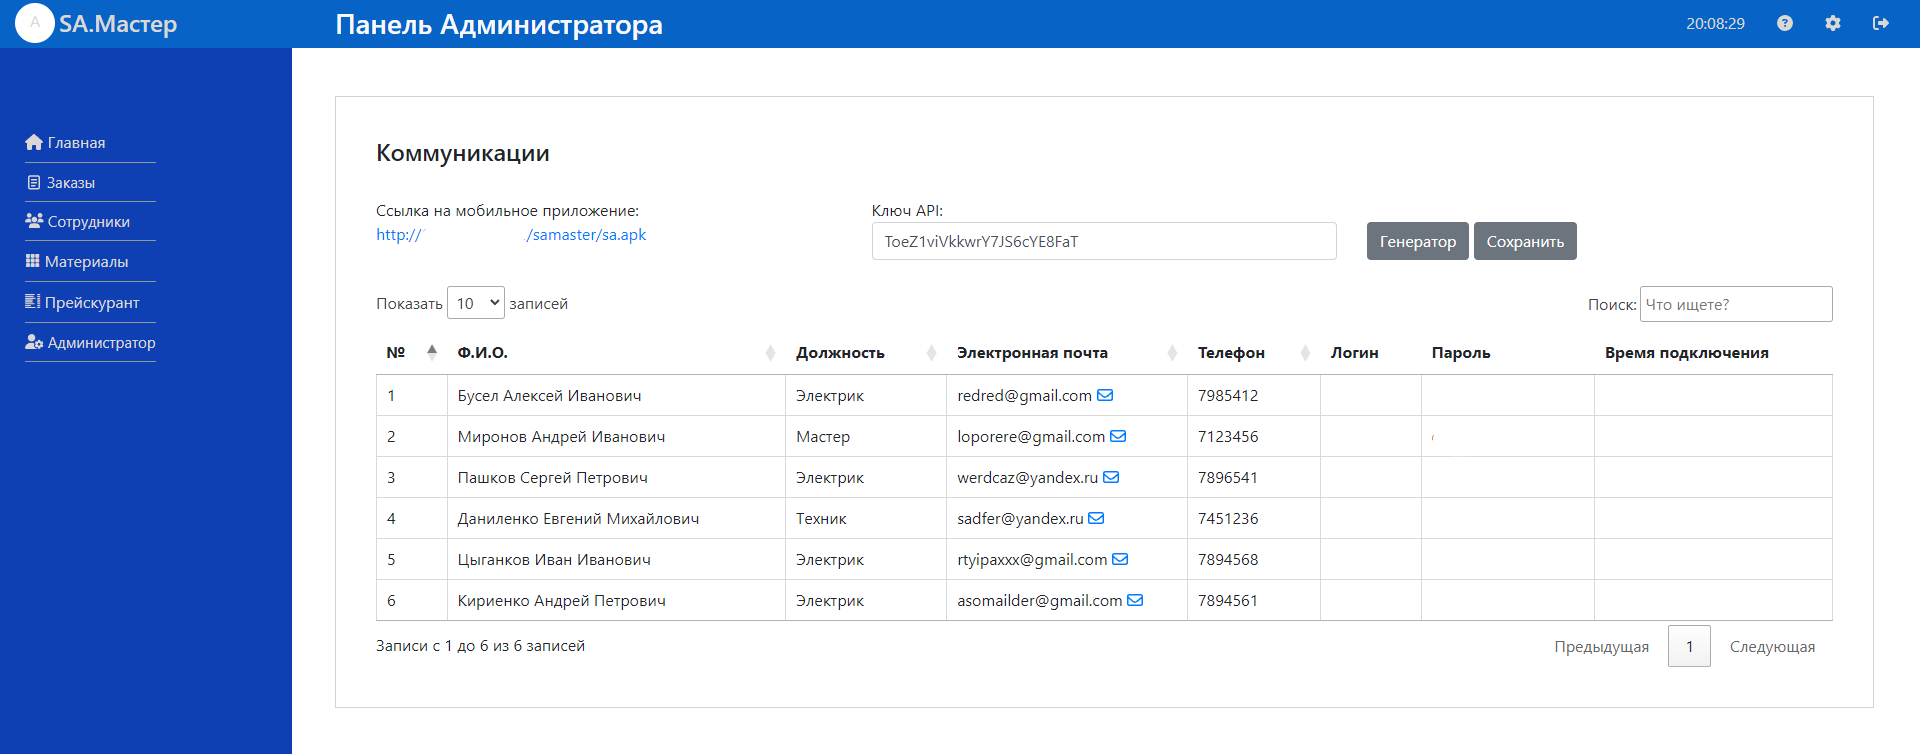
Task: Click the logout icon in header
Action: click(1881, 23)
